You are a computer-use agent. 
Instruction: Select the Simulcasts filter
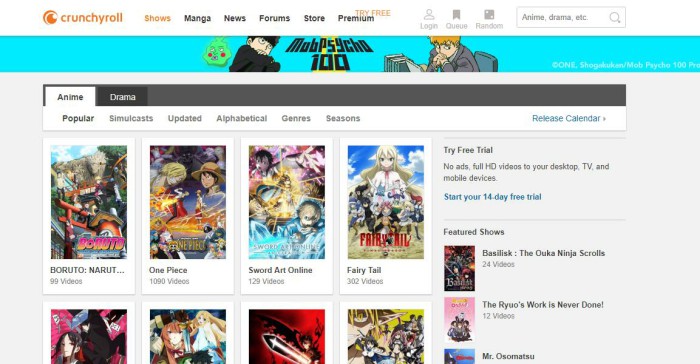[x=131, y=118]
